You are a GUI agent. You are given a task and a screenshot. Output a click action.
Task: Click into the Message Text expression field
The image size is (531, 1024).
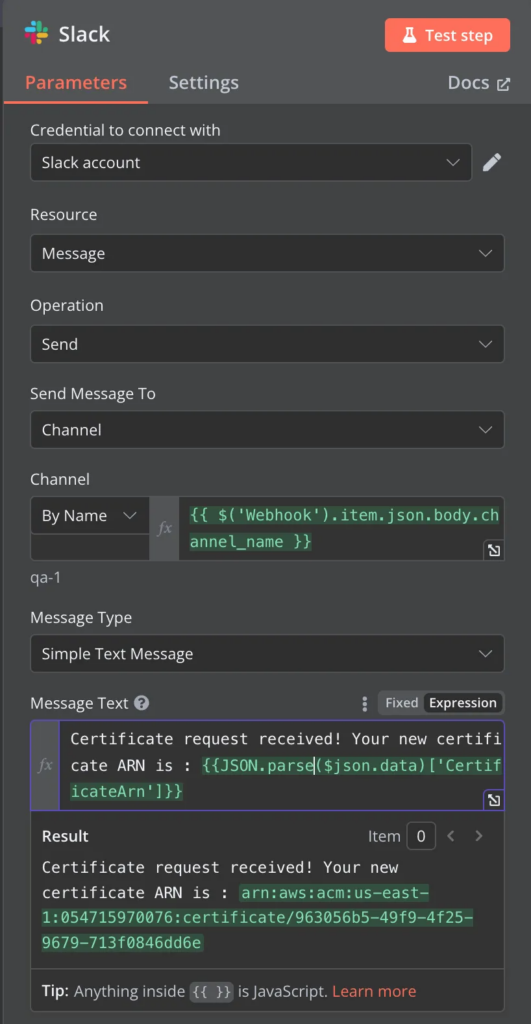click(x=282, y=765)
